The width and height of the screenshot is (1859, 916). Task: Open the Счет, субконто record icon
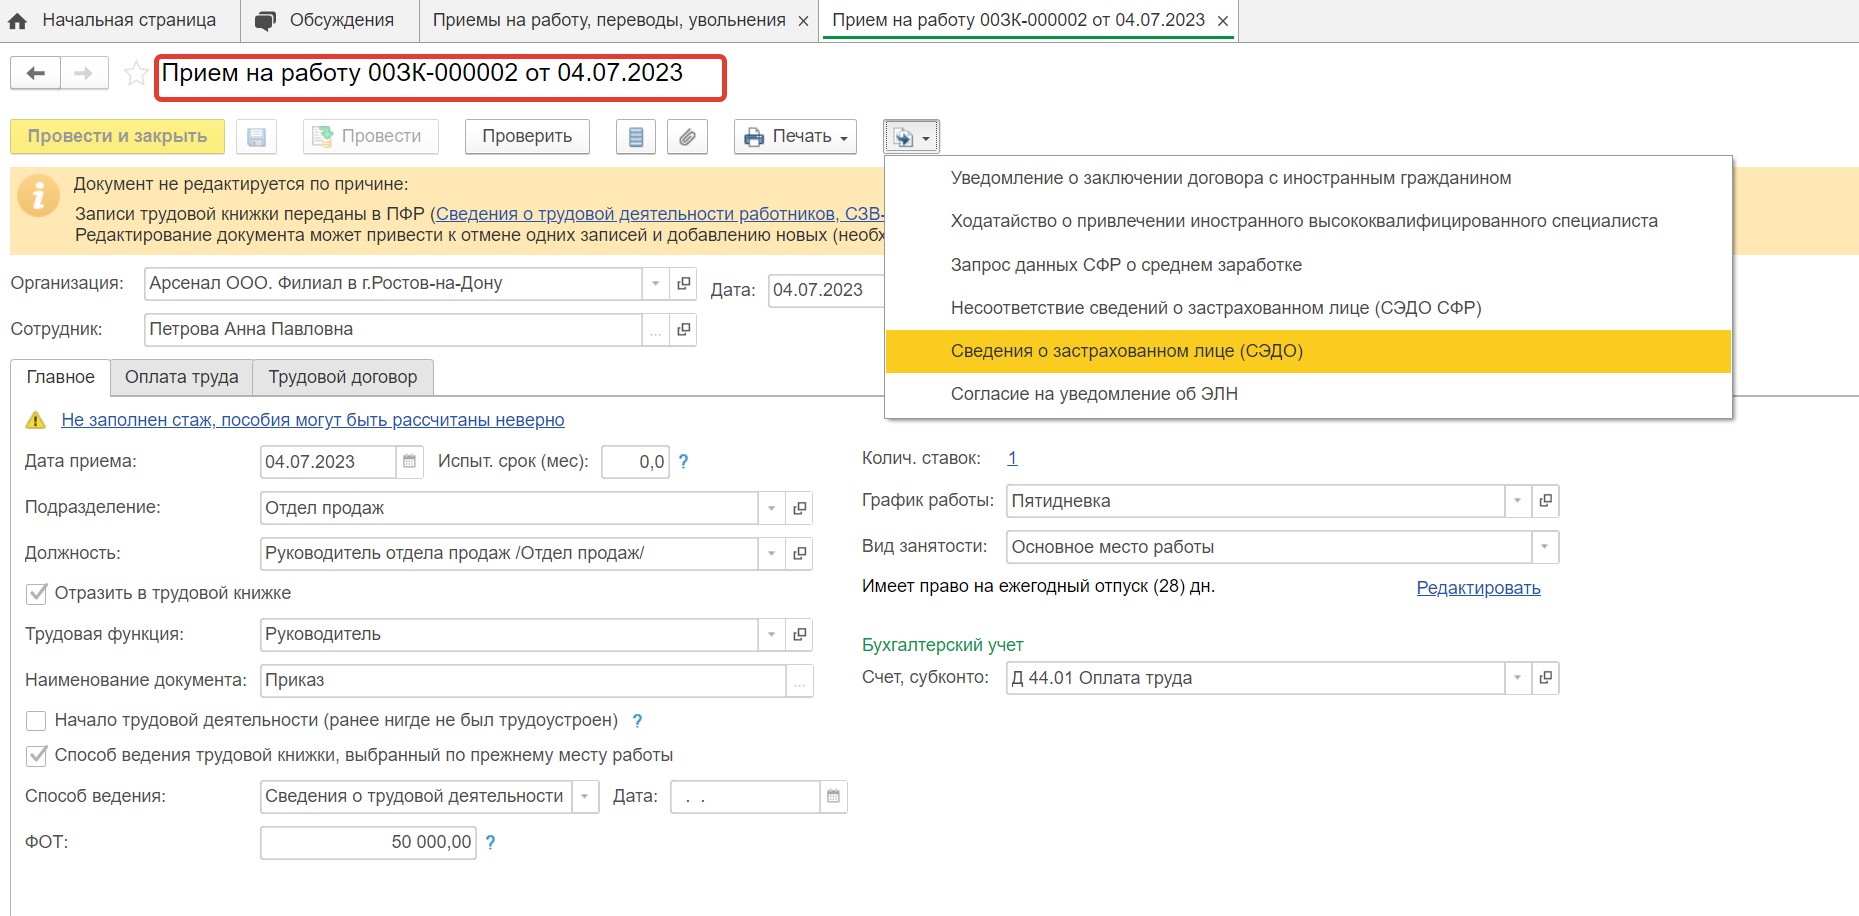(x=1545, y=678)
